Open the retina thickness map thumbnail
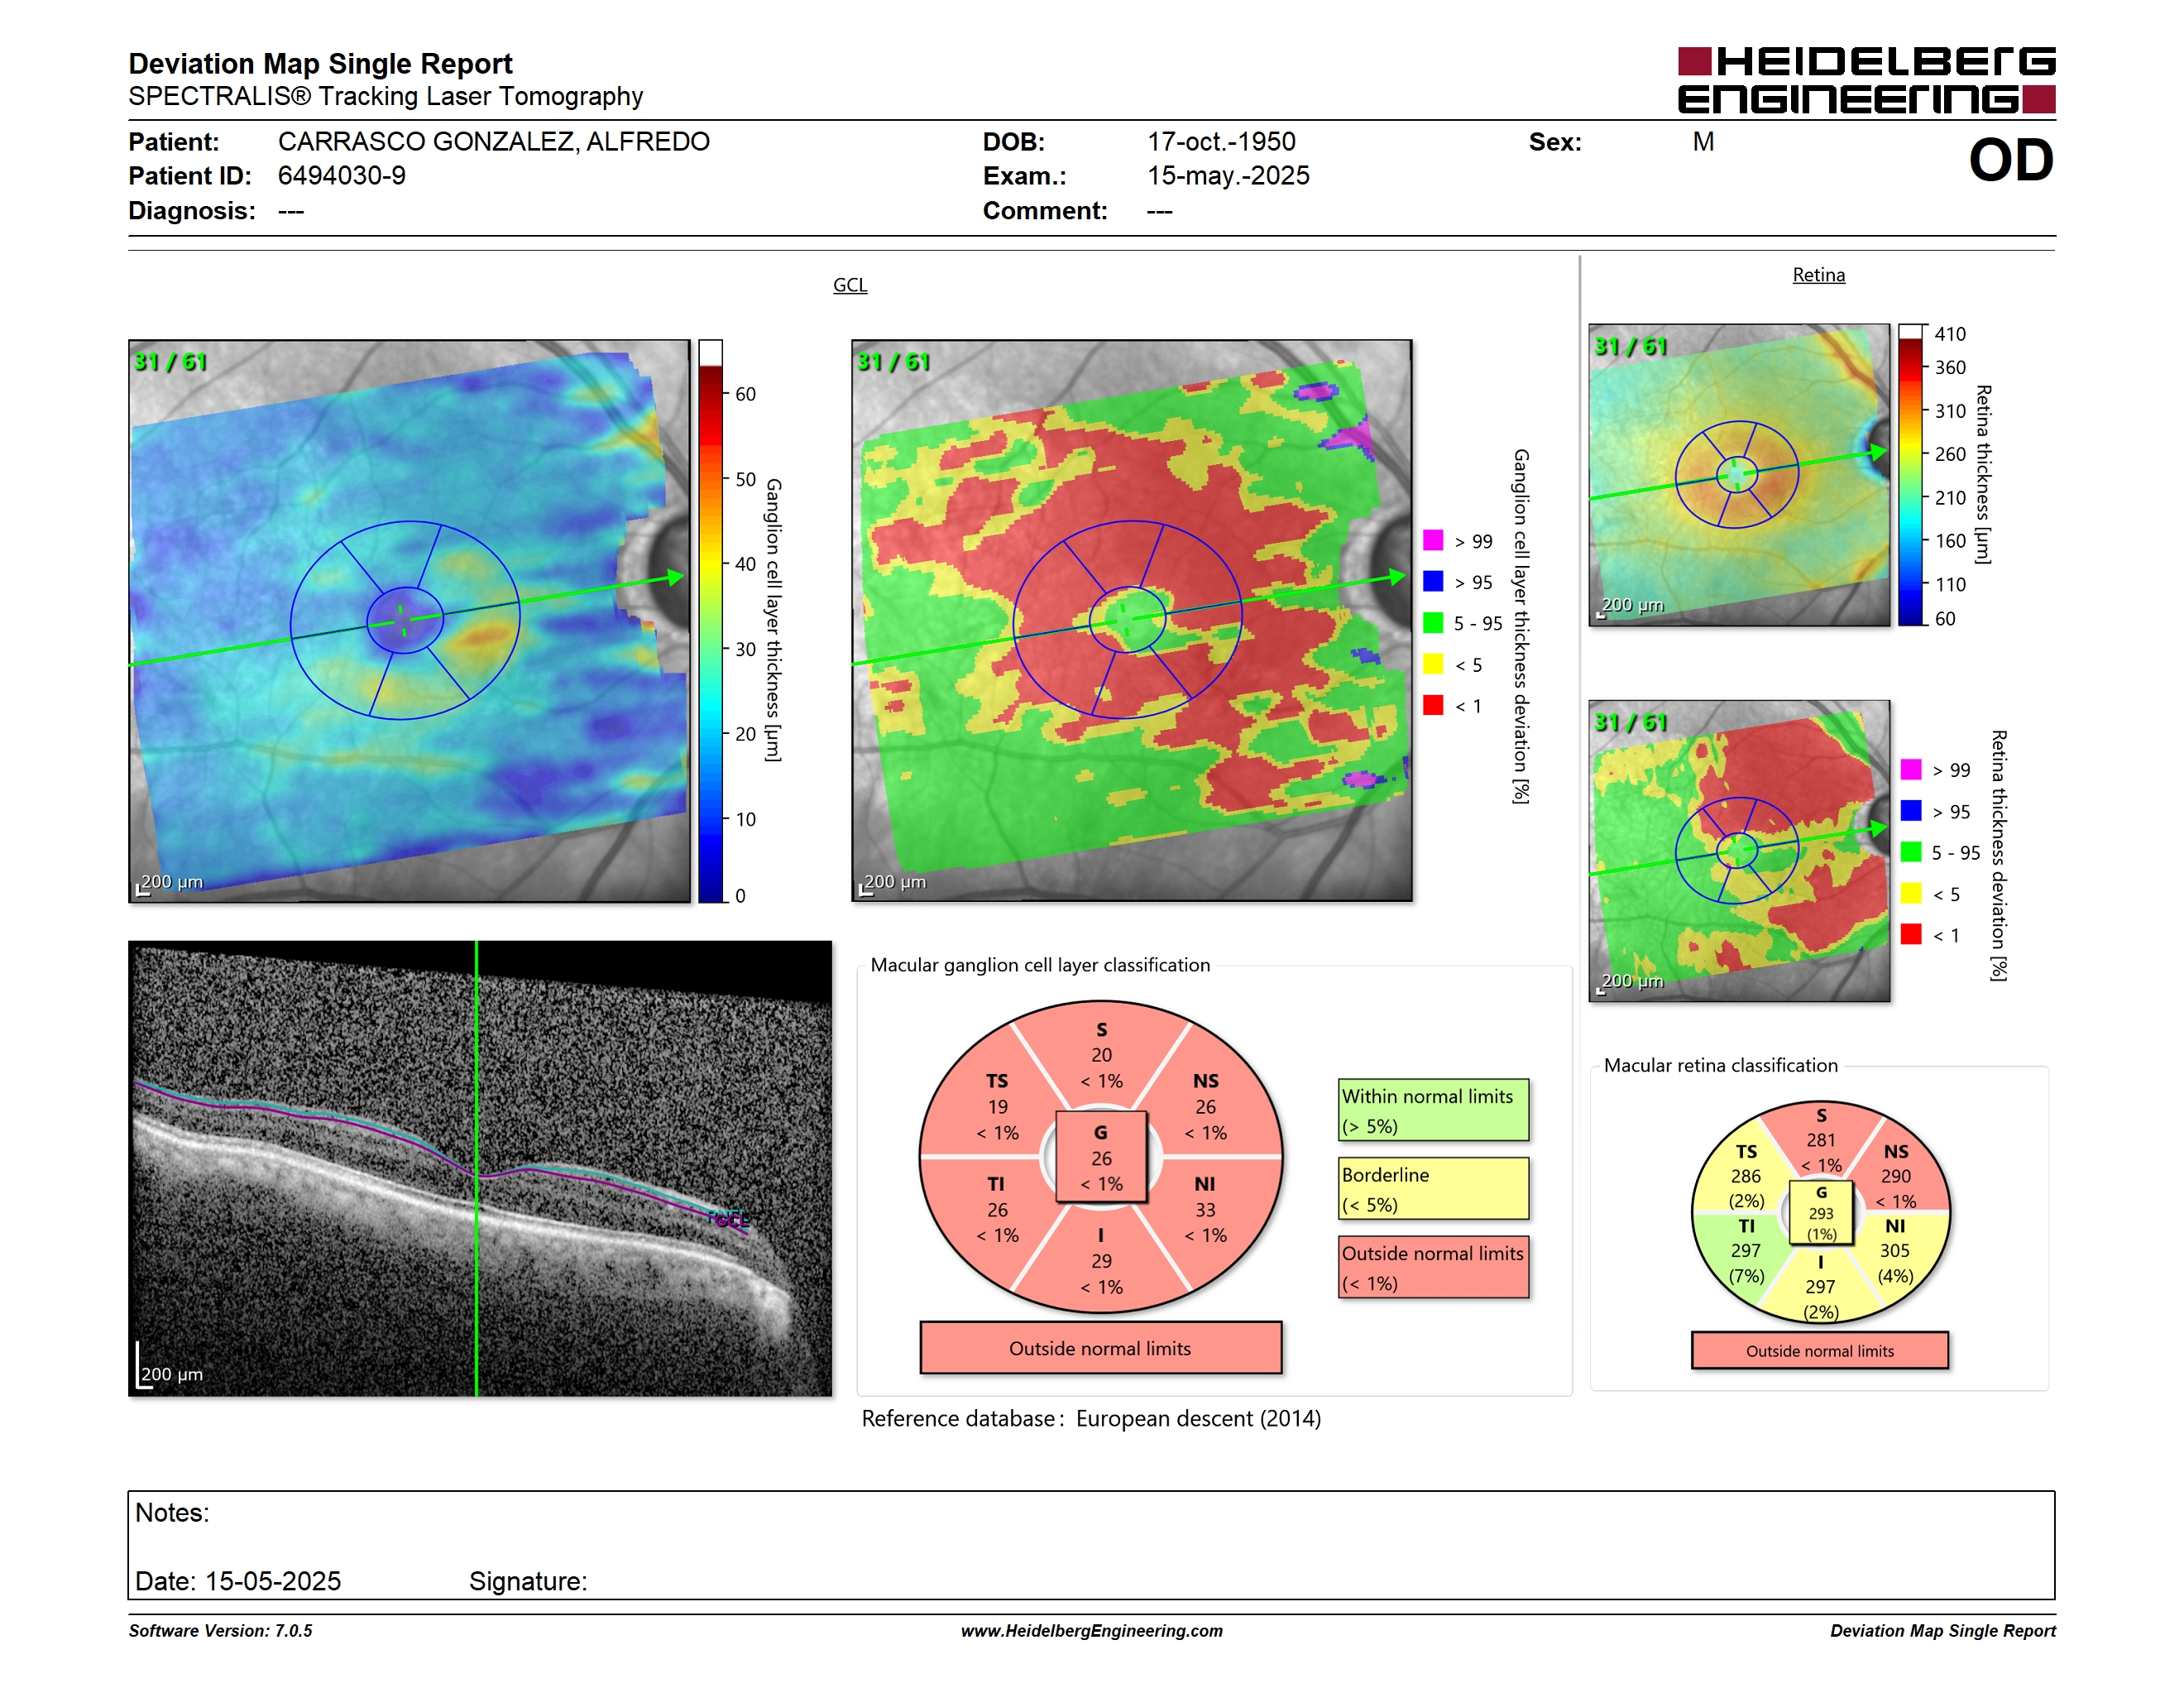The image size is (2184, 1688). point(1739,475)
